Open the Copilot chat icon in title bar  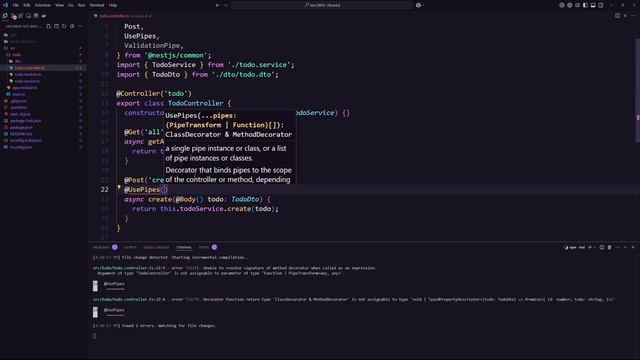pyautogui.click(x=418, y=5)
